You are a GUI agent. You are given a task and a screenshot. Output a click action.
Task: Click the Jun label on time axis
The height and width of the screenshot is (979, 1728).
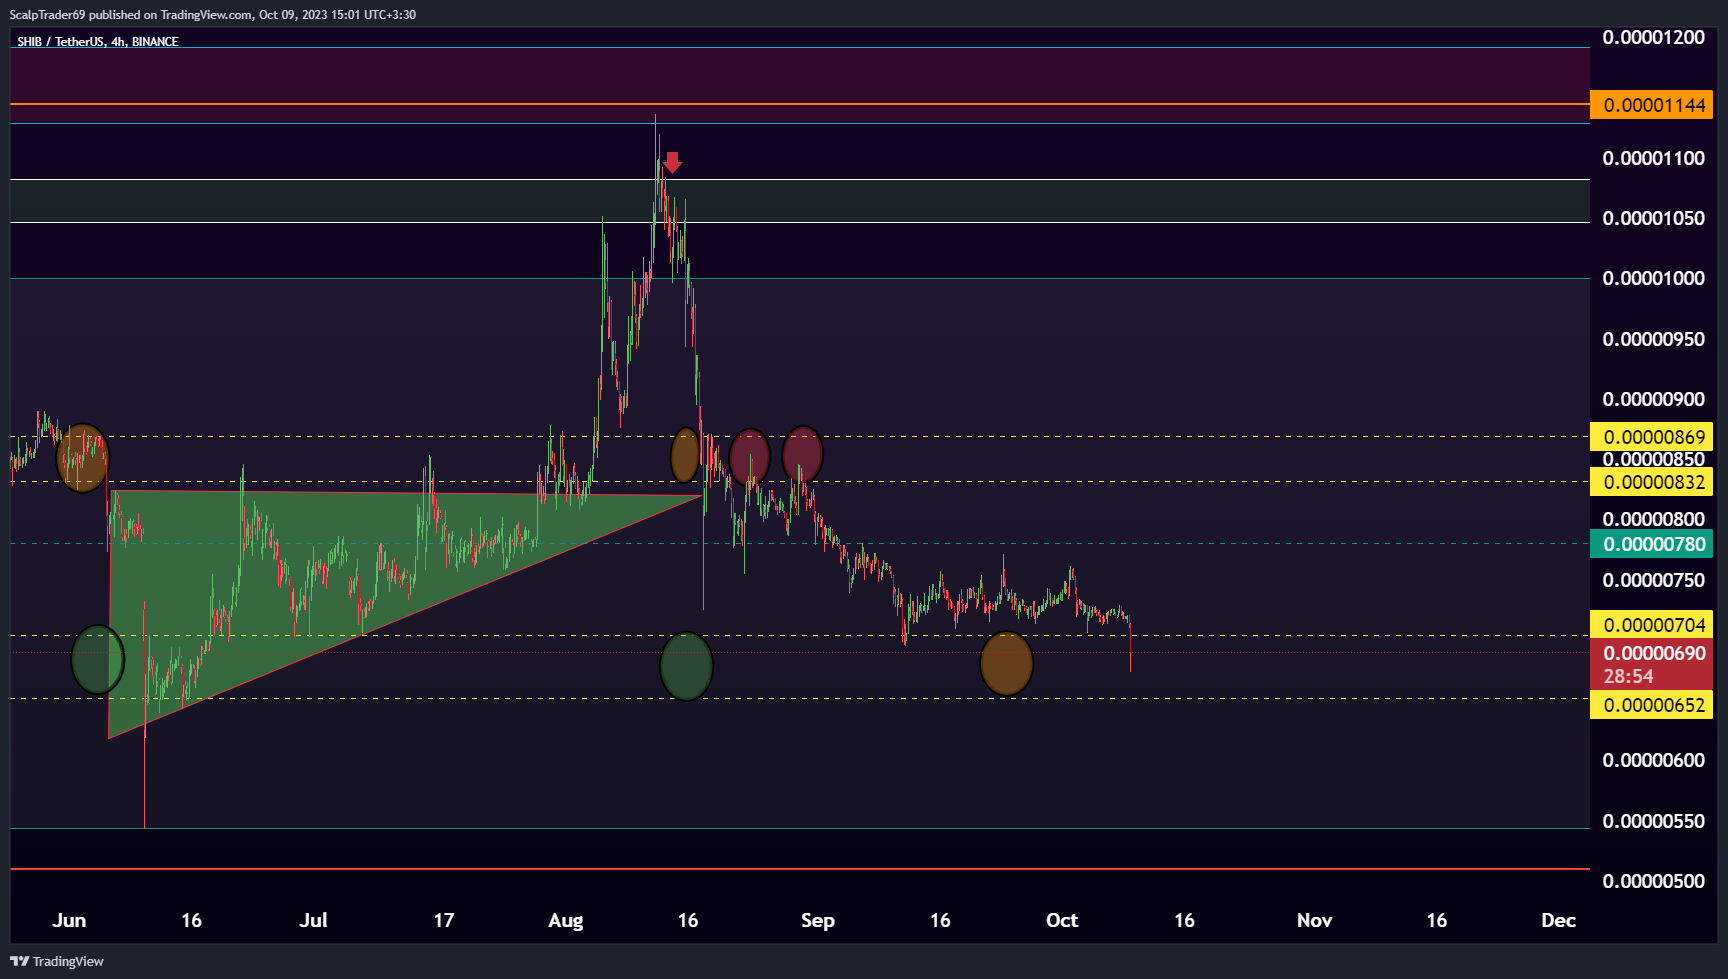pyautogui.click(x=69, y=920)
